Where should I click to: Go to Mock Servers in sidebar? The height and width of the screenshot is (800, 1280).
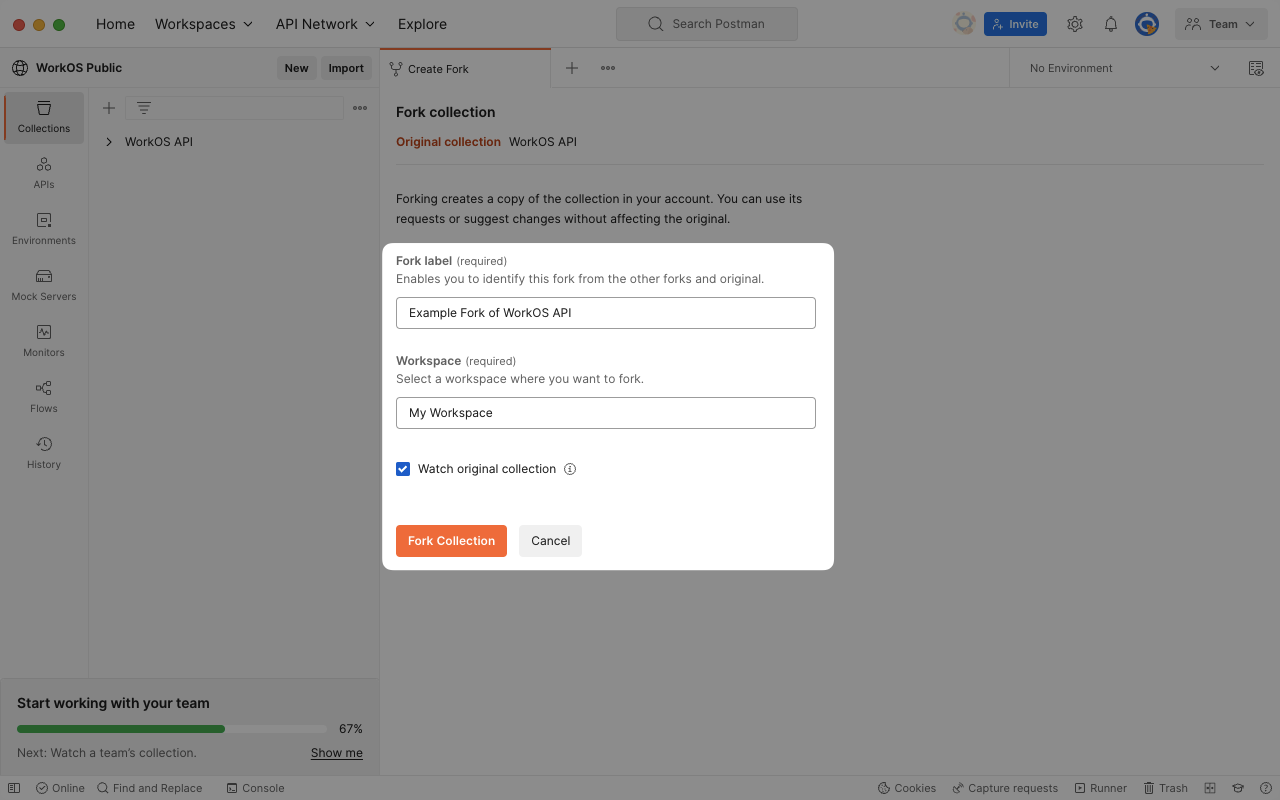(44, 285)
